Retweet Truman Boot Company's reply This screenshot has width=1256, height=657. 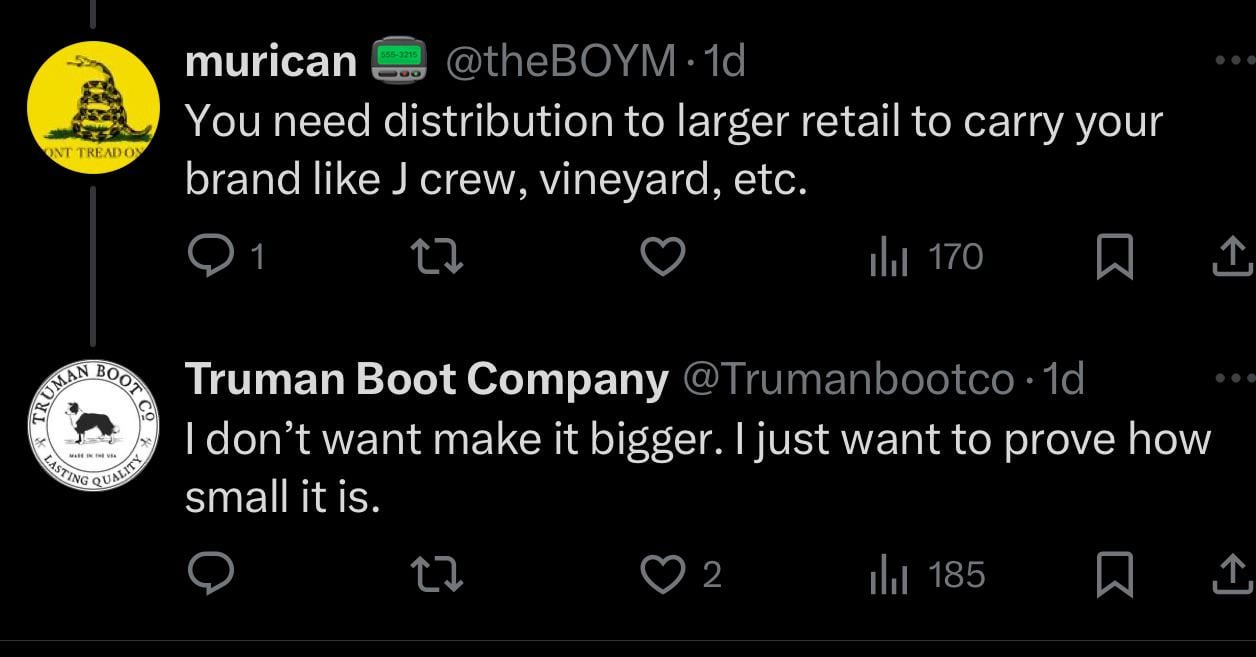(437, 575)
